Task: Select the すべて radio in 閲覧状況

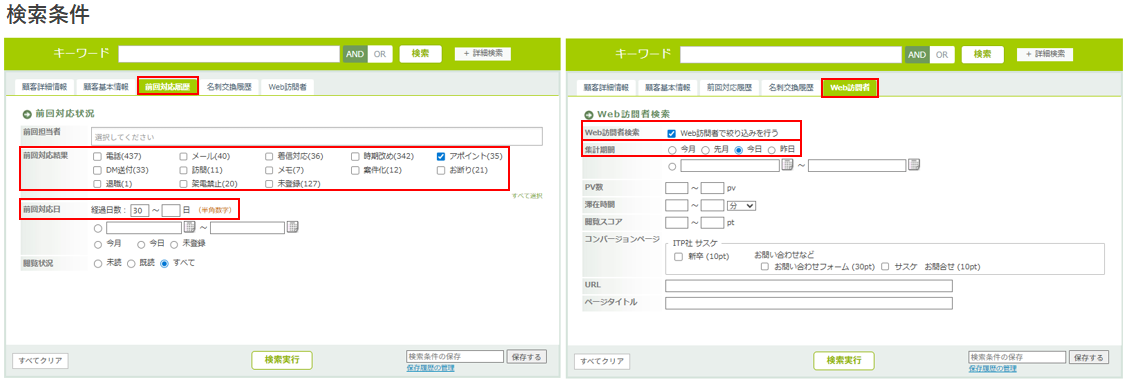Action: click(164, 263)
